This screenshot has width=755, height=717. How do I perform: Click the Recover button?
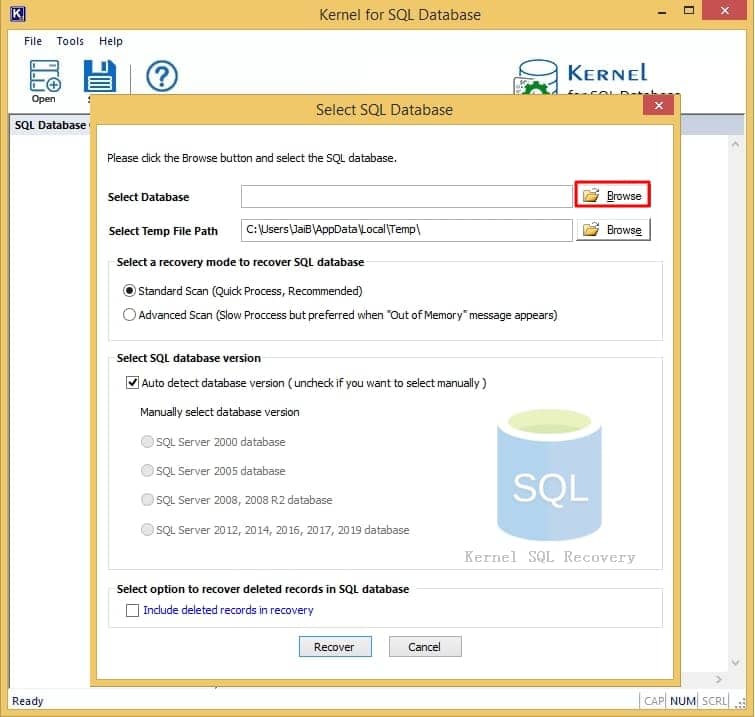(x=335, y=647)
